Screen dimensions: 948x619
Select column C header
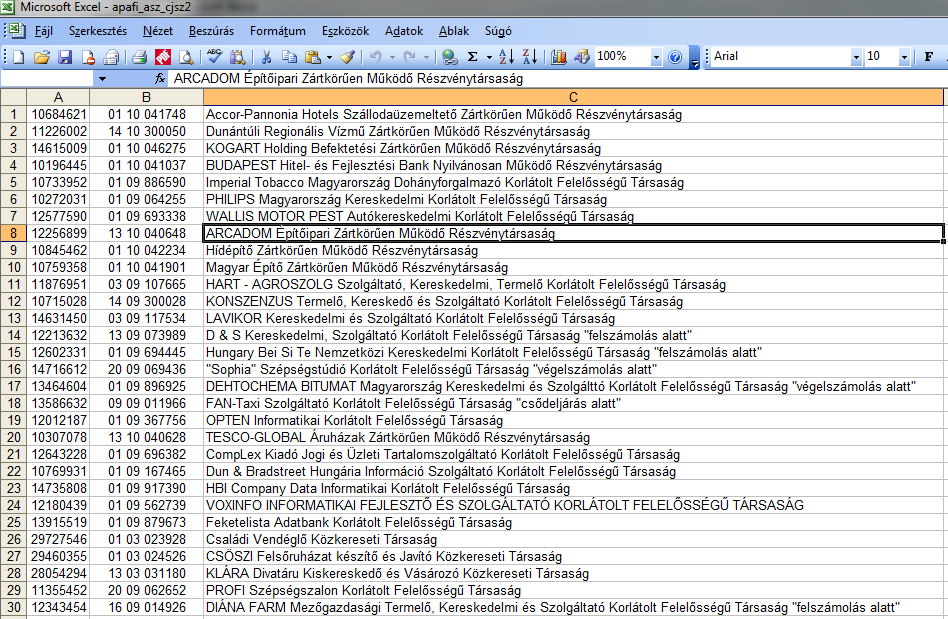(573, 97)
